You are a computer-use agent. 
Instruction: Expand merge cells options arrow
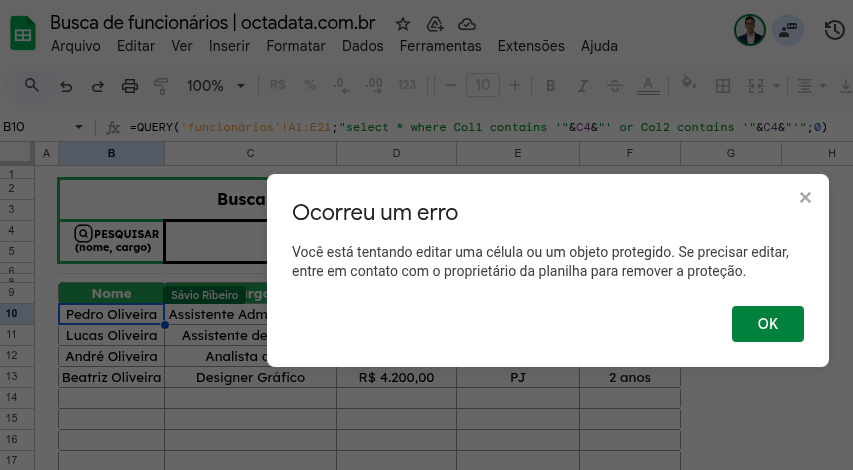coord(776,86)
